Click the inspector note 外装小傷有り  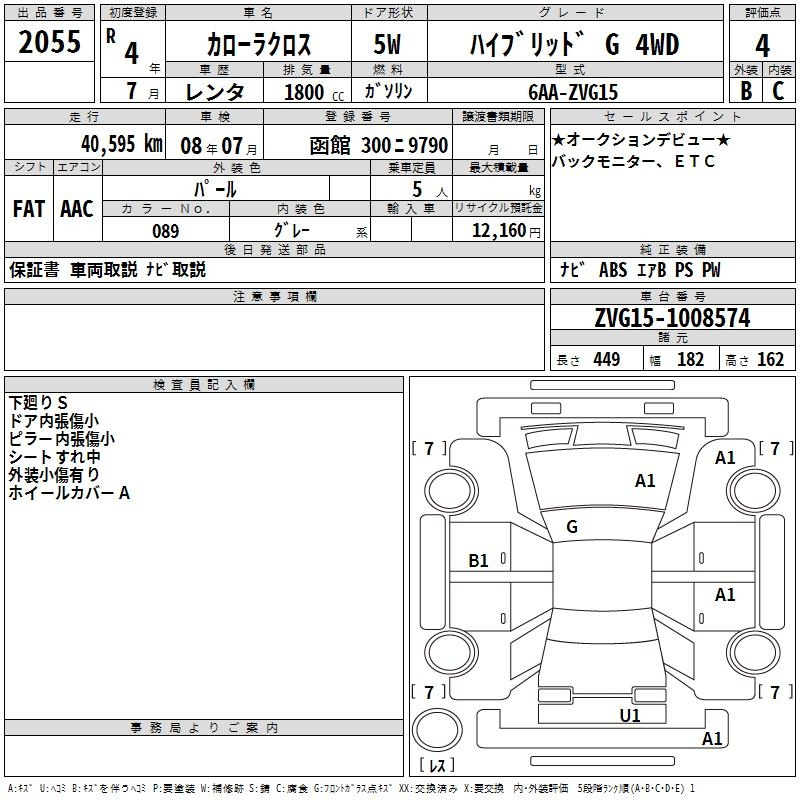click(54, 474)
